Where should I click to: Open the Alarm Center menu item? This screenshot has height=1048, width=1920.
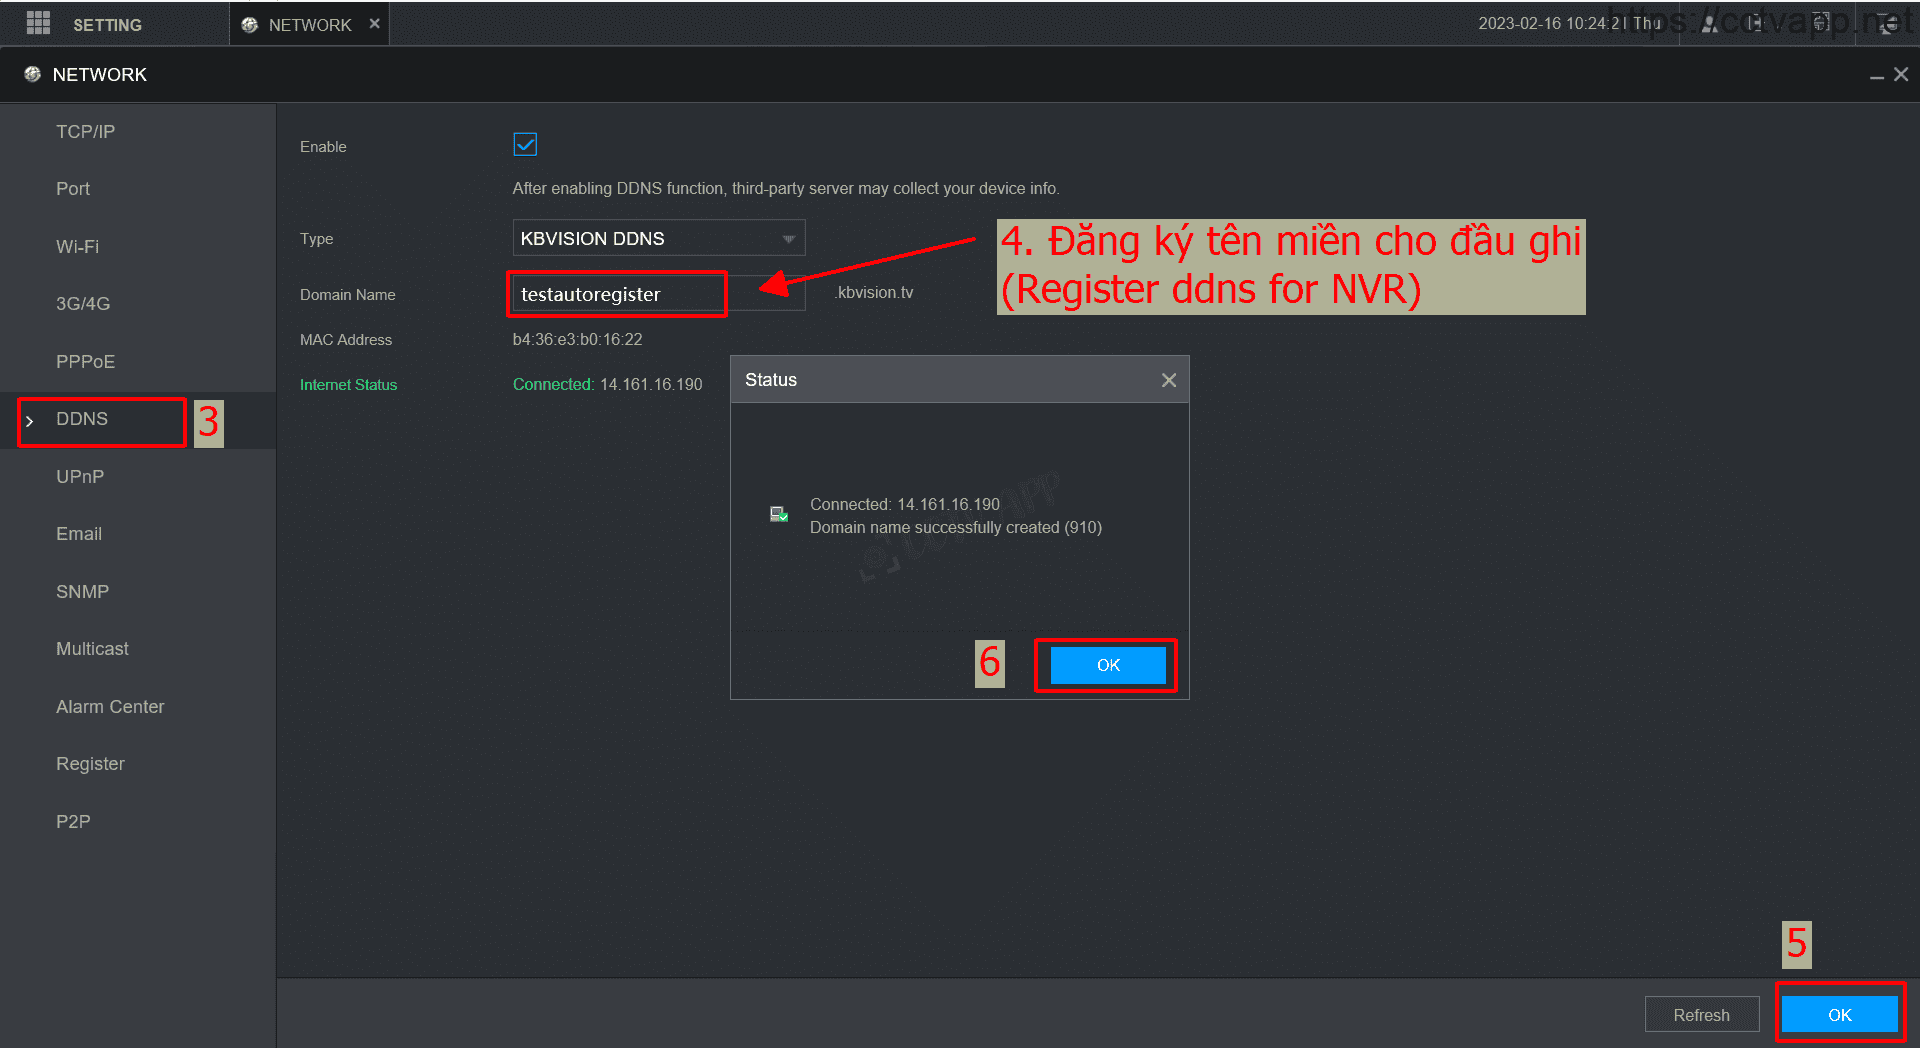pyautogui.click(x=110, y=707)
